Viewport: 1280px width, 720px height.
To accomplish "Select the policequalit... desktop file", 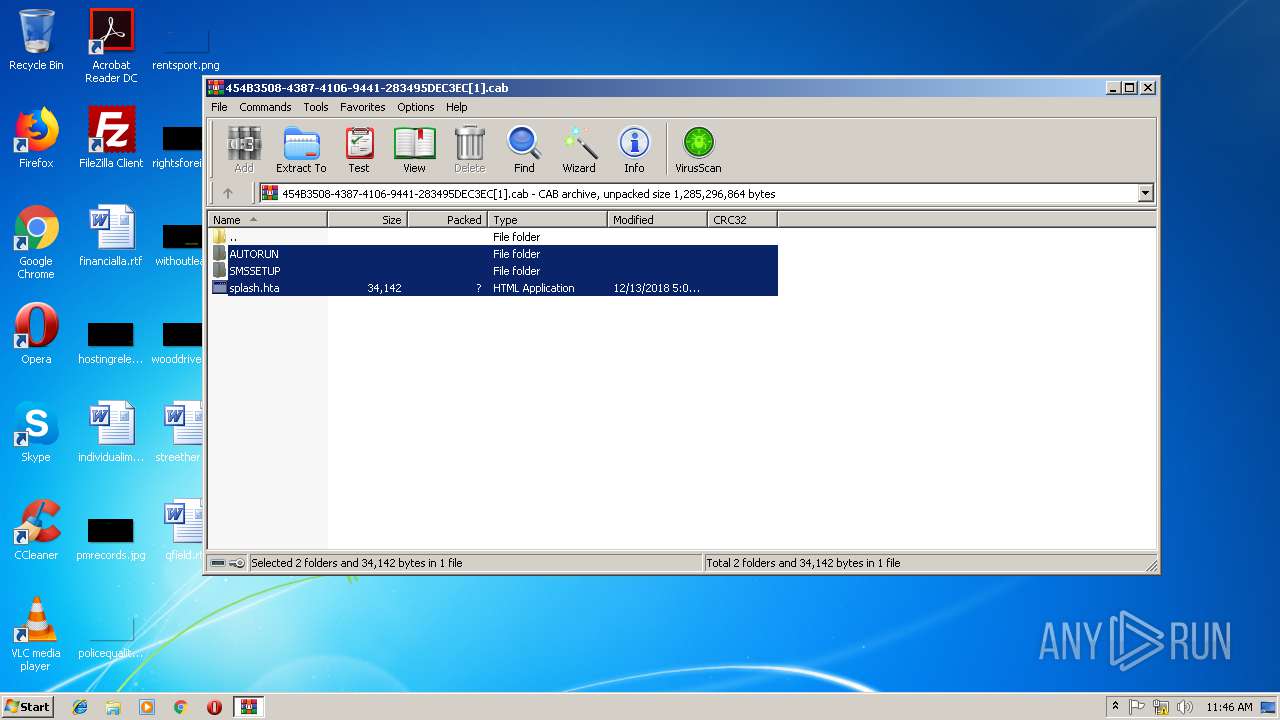I will 111,636.
